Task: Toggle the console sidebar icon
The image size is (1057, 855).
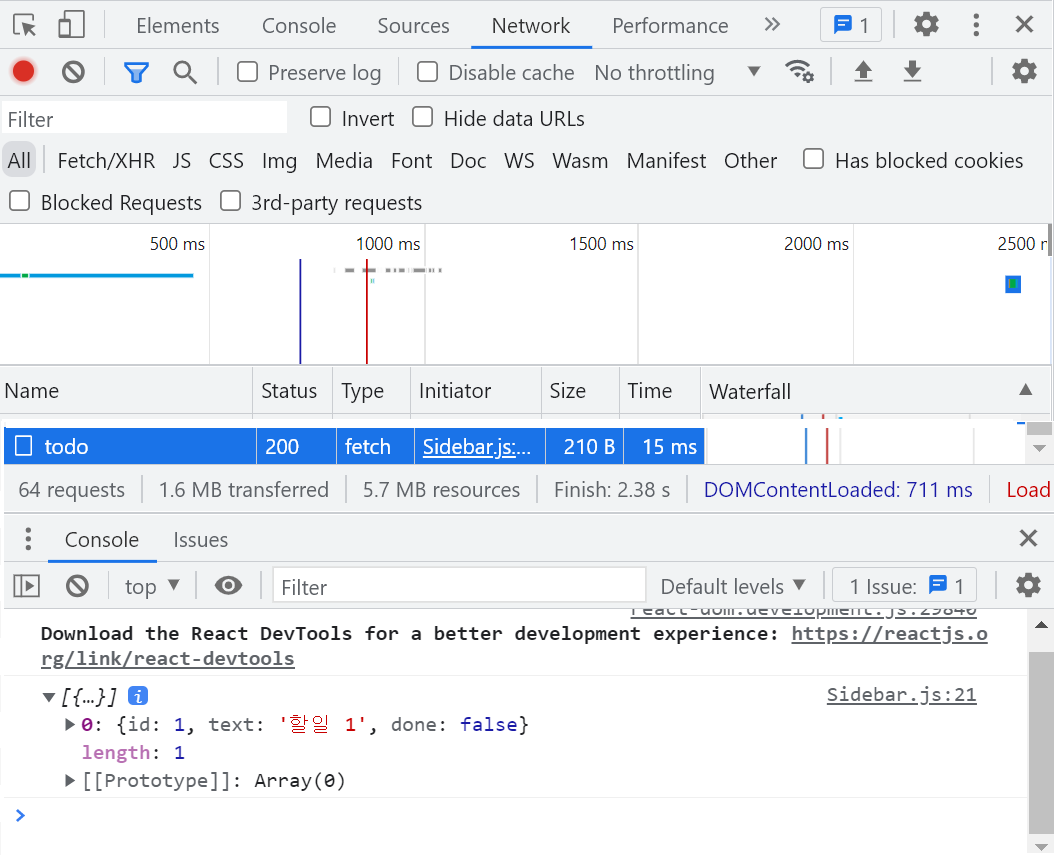Action: [x=27, y=585]
